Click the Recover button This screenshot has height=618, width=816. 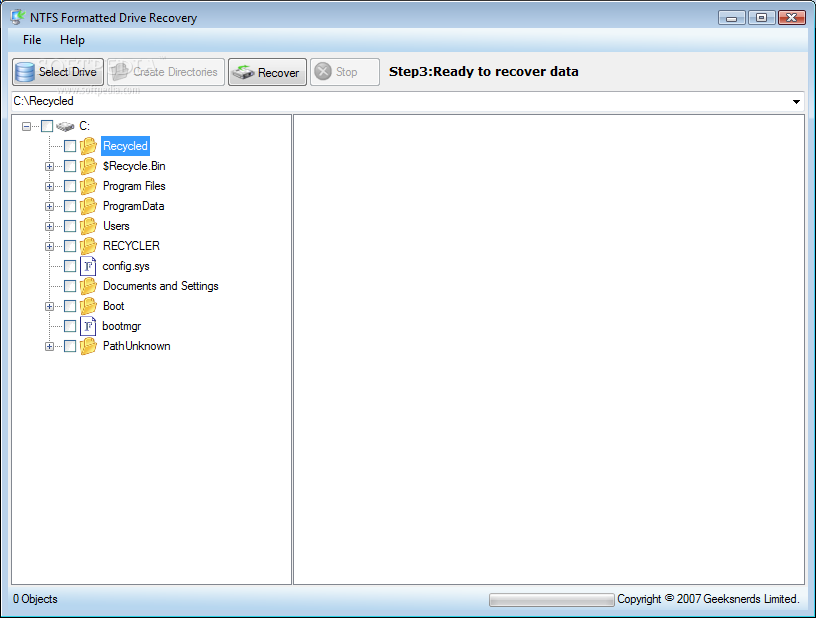(x=267, y=72)
